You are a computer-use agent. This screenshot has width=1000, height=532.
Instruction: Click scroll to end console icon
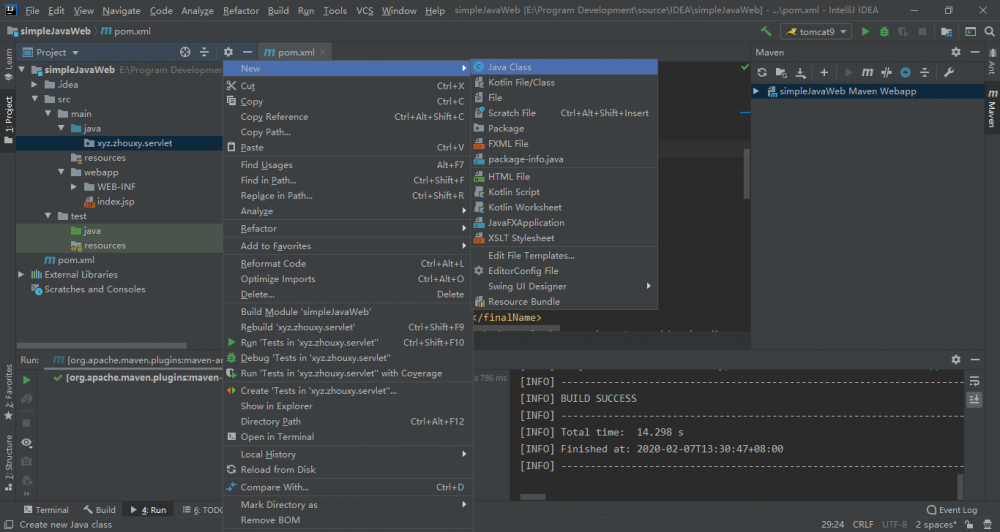pyautogui.click(x=974, y=399)
